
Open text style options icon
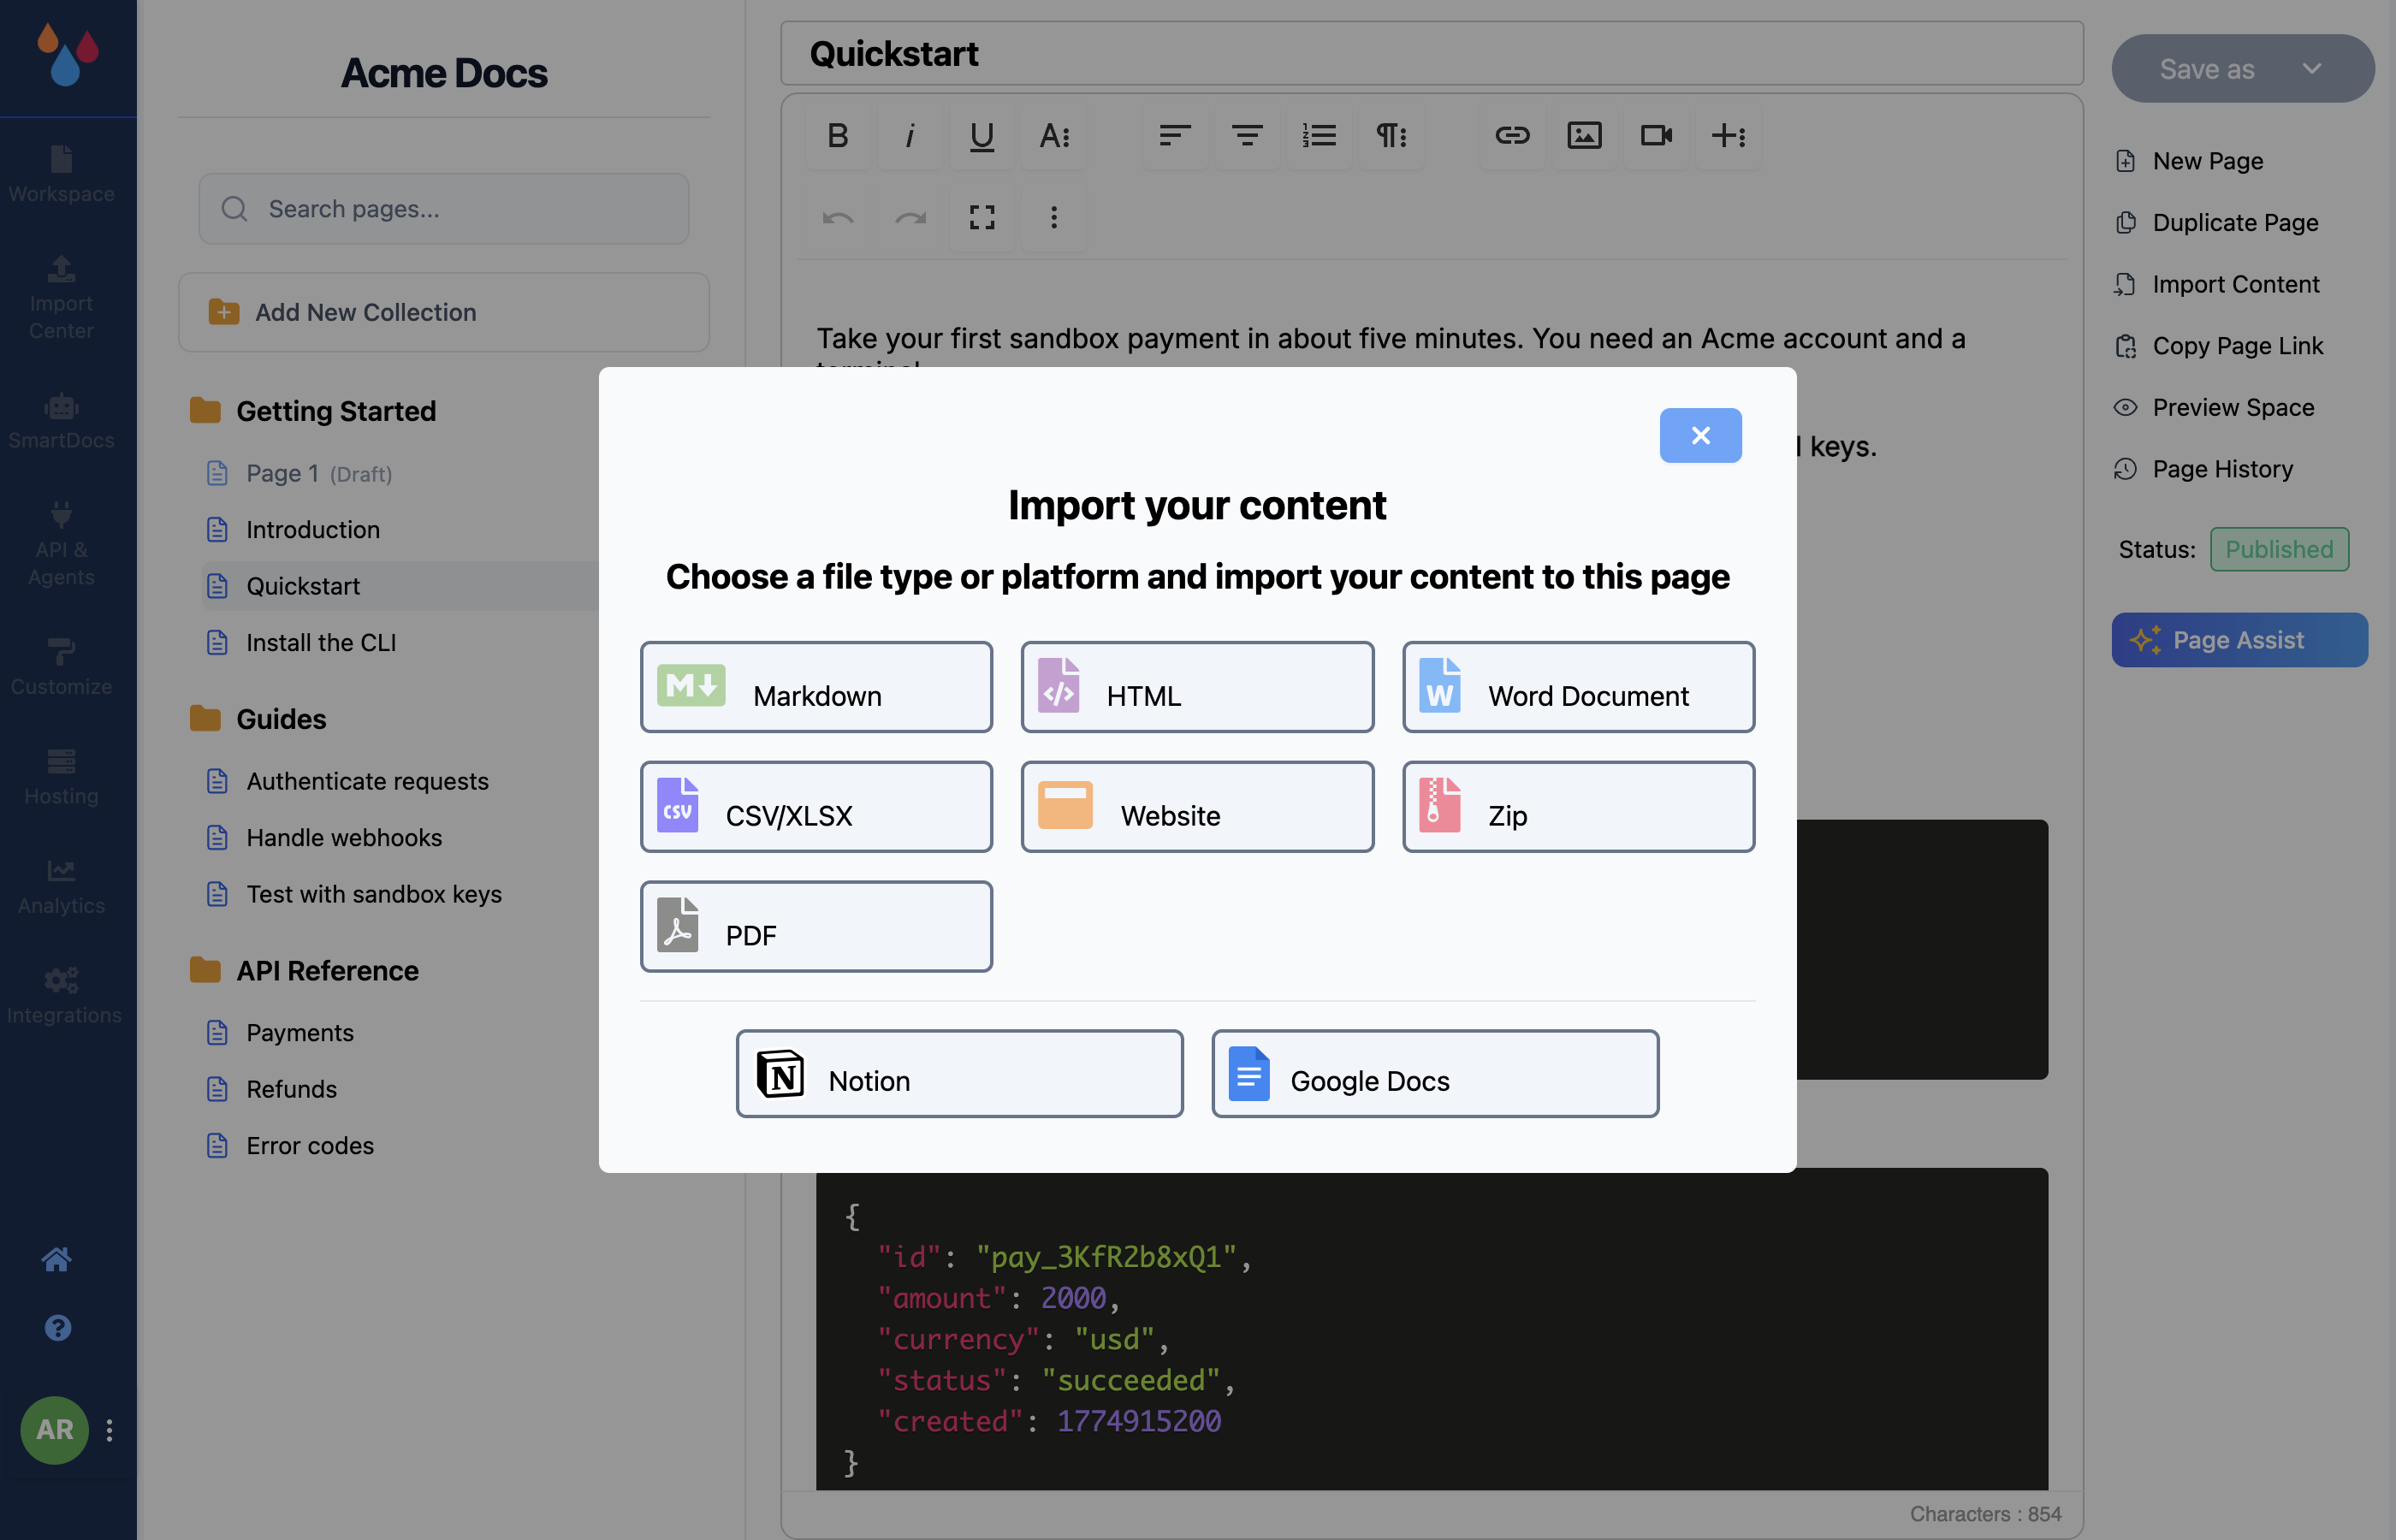click(x=1054, y=135)
